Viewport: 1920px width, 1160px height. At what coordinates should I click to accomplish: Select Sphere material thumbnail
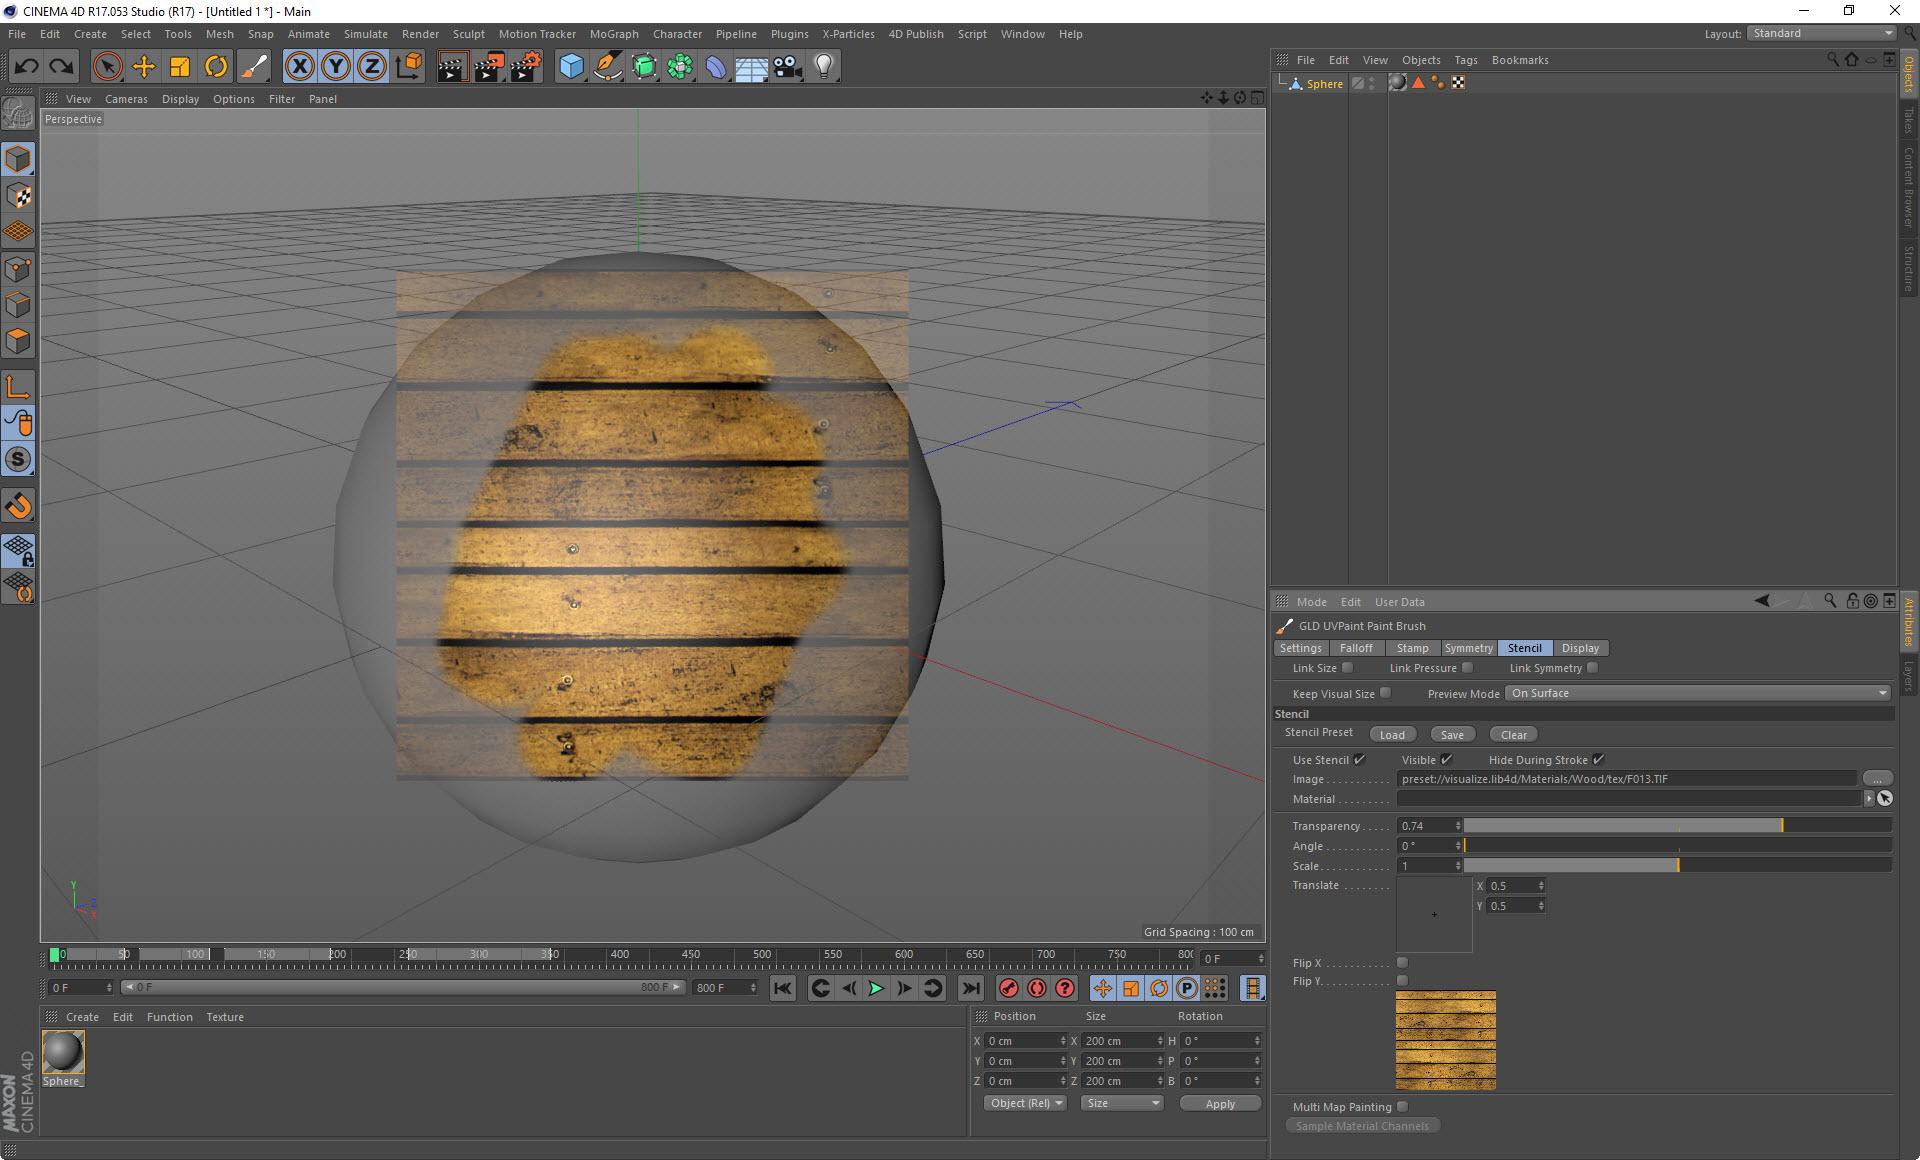click(x=63, y=1052)
